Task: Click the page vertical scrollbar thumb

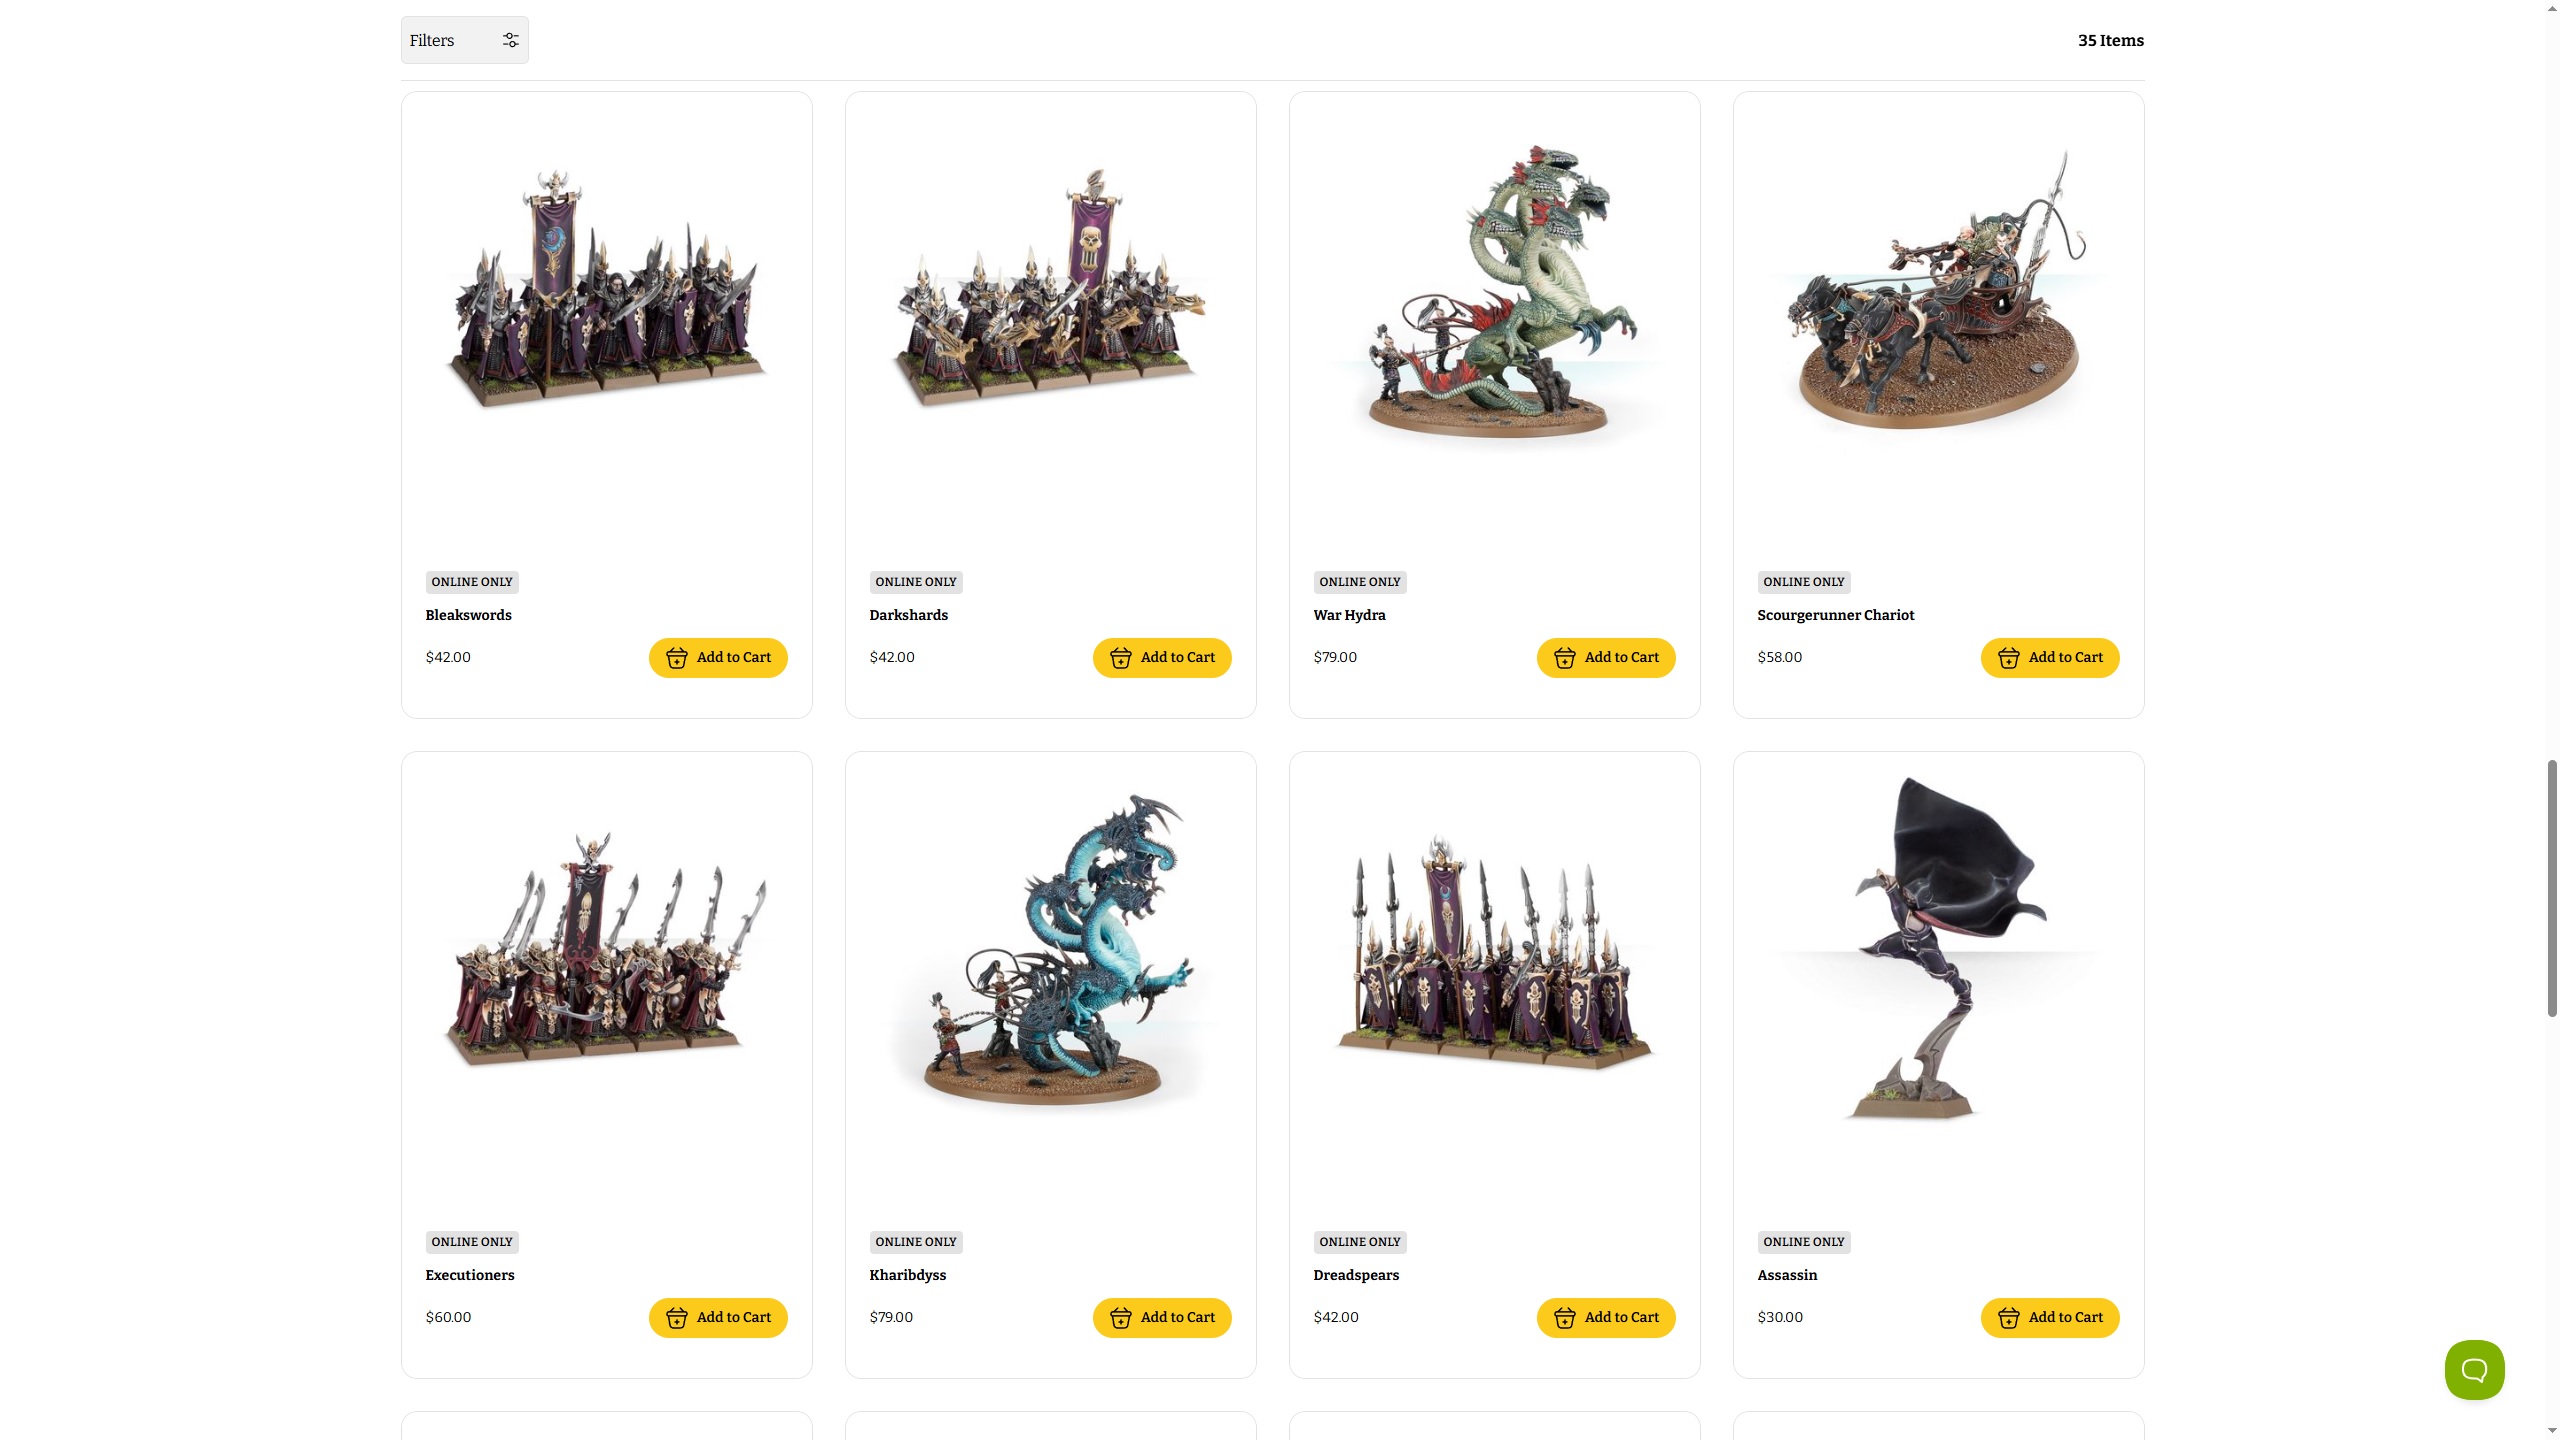Action: coord(2552,889)
